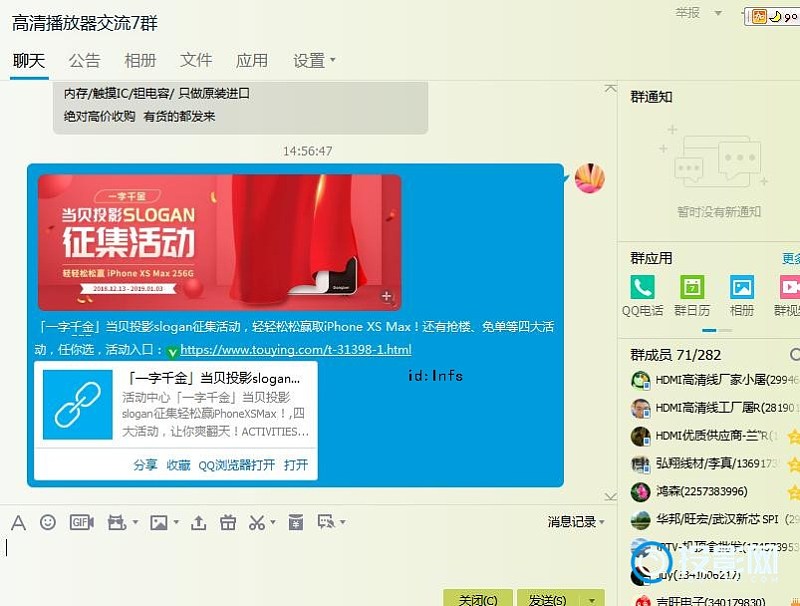Click the link card chain icon

click(78, 405)
